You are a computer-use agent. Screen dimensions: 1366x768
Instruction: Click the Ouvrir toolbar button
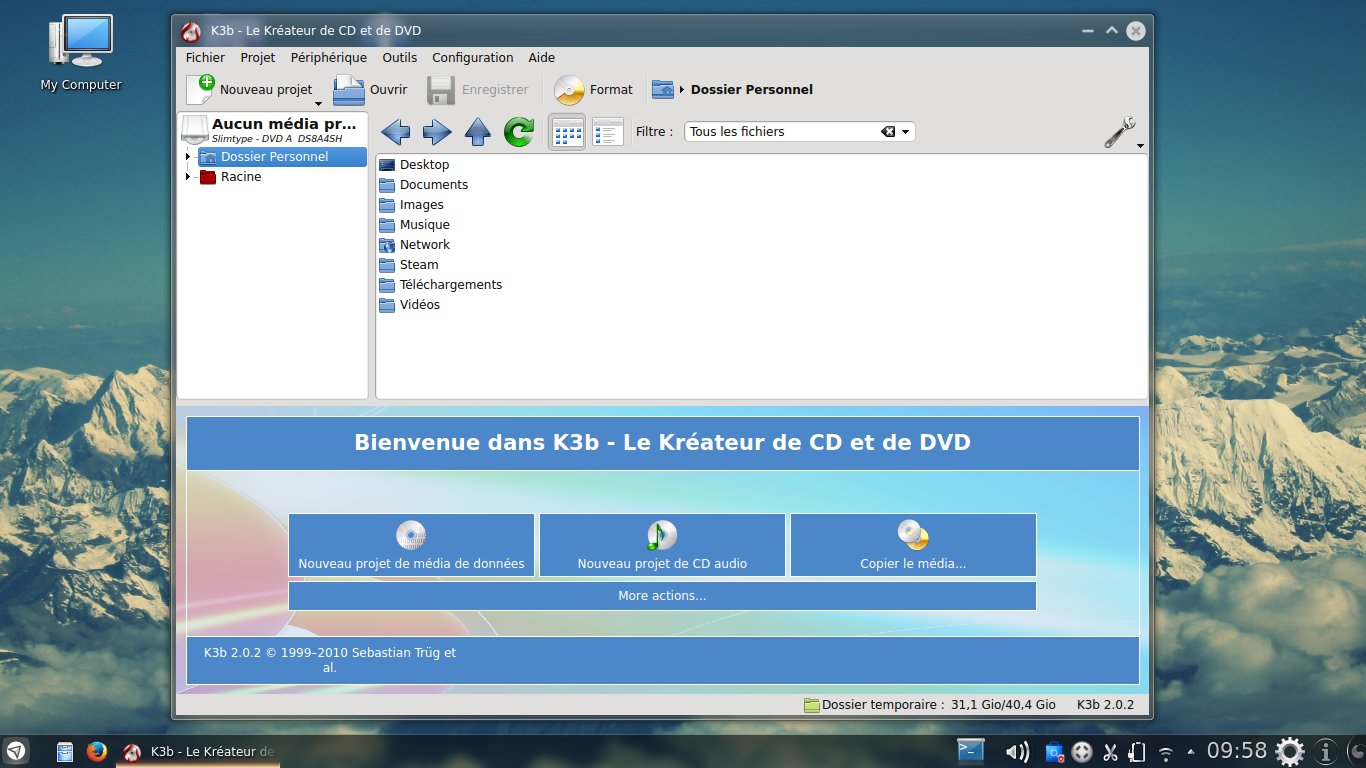(370, 89)
